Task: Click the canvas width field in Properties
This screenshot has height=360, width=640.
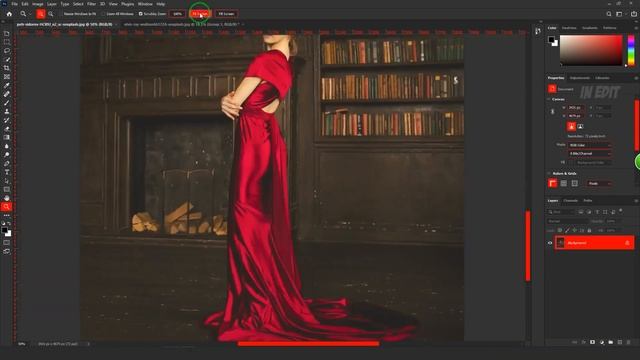Action: pos(576,107)
